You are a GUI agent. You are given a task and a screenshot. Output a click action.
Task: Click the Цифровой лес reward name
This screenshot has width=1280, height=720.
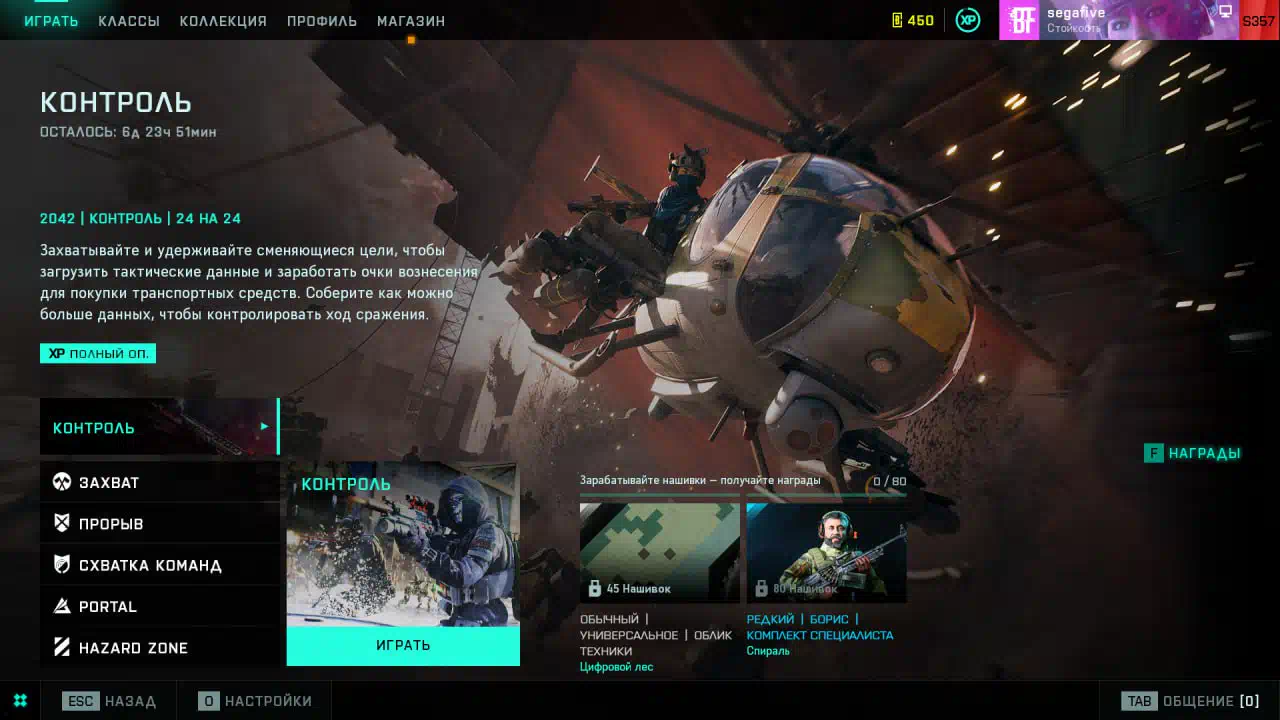coord(616,667)
